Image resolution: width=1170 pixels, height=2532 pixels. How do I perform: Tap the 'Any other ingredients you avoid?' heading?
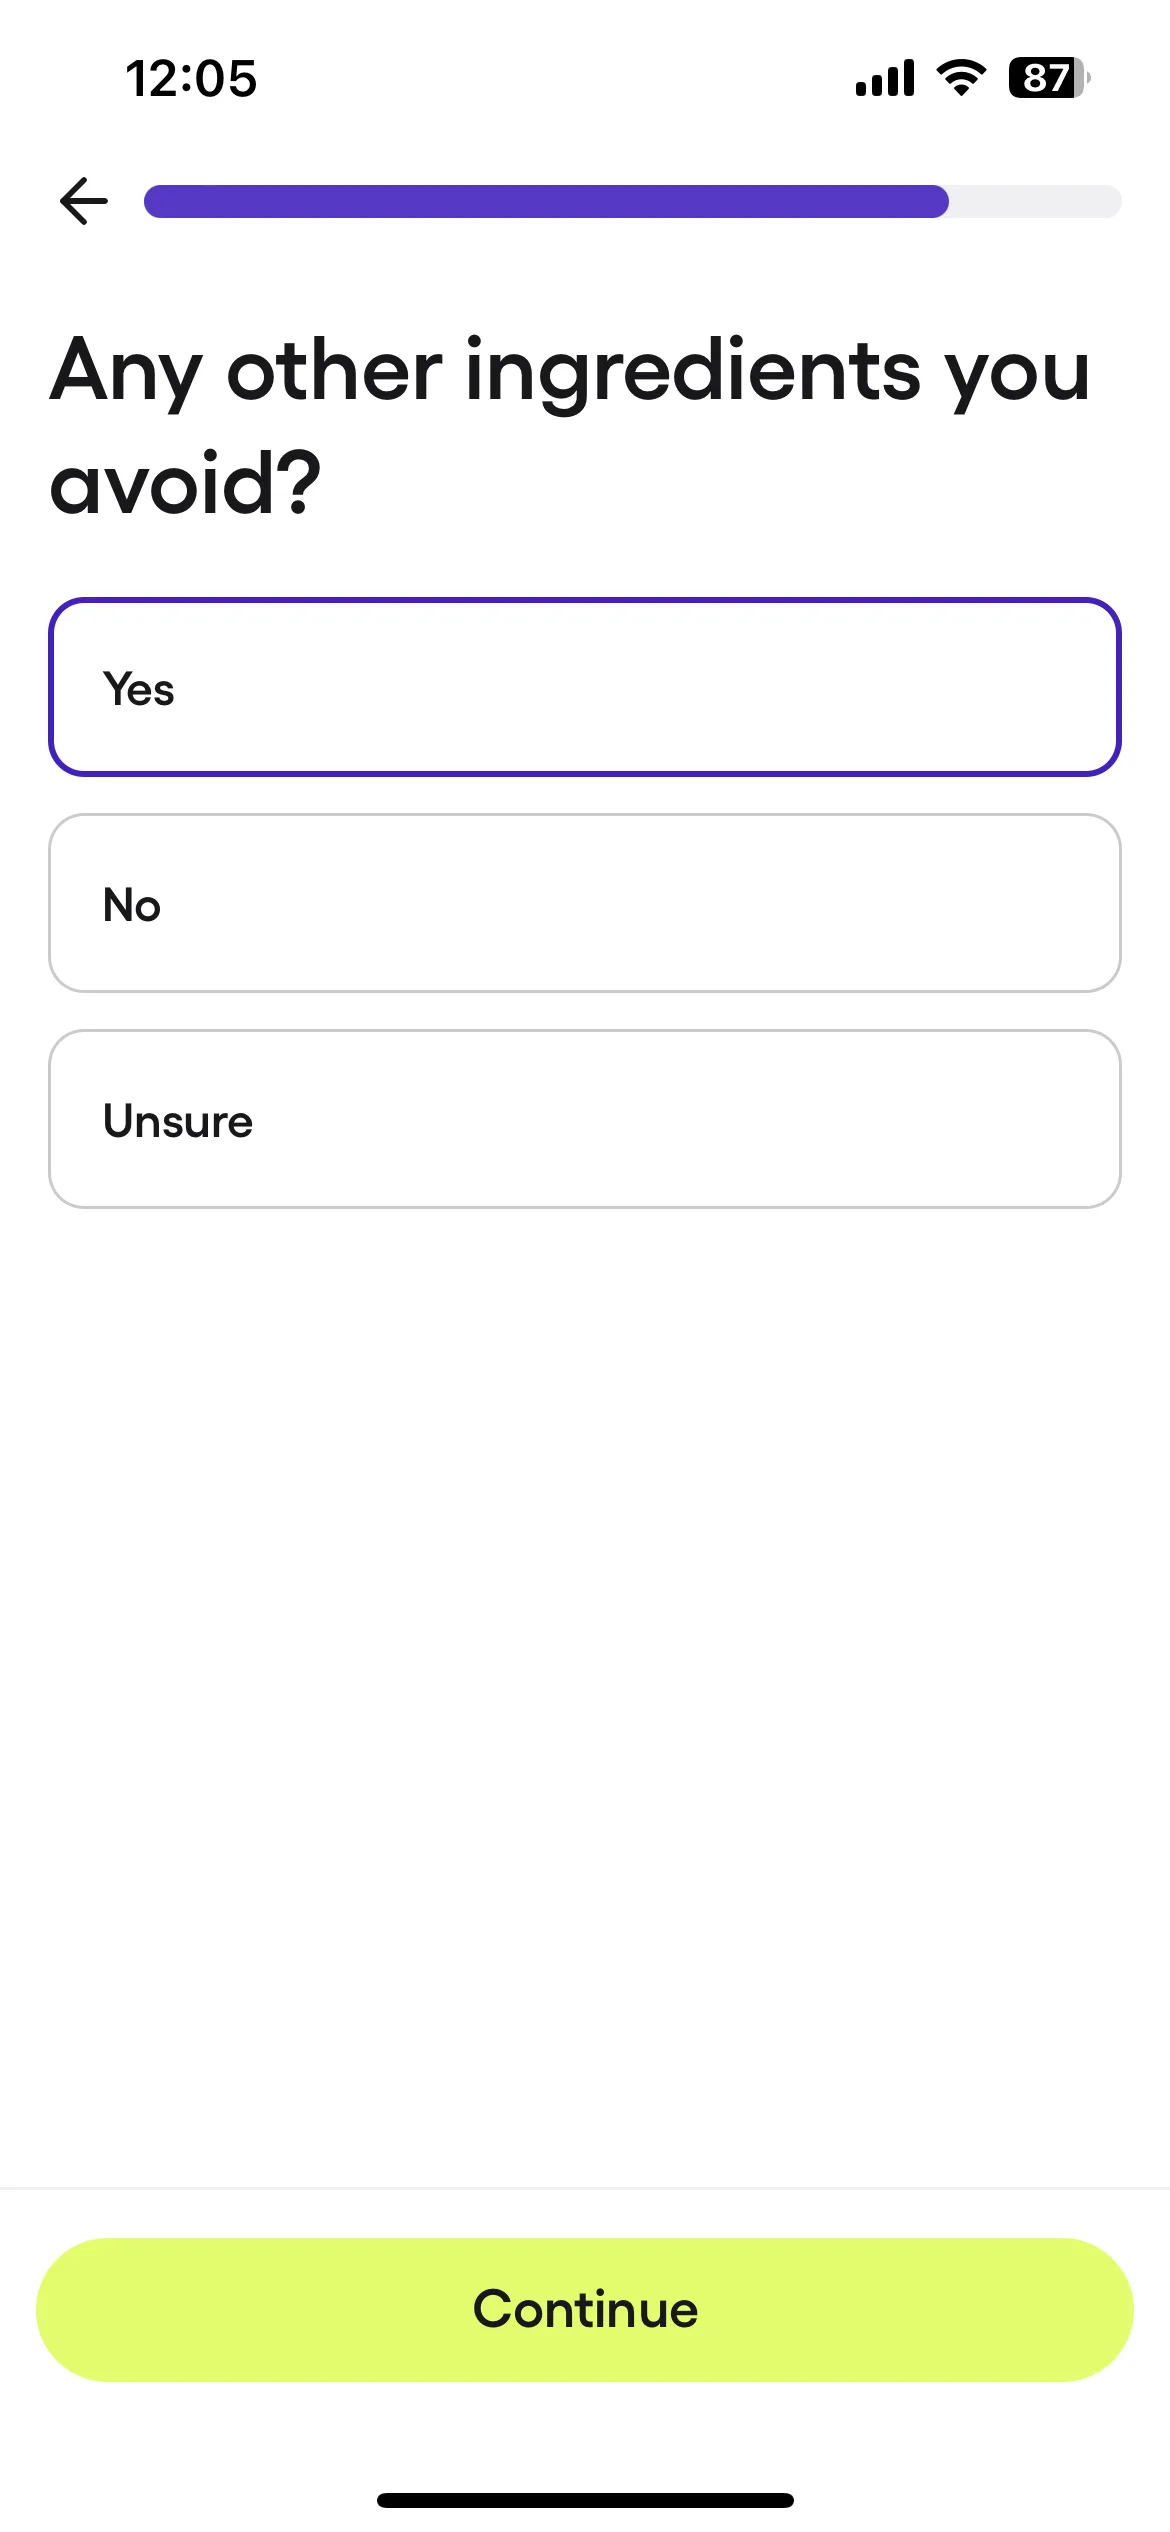point(570,426)
